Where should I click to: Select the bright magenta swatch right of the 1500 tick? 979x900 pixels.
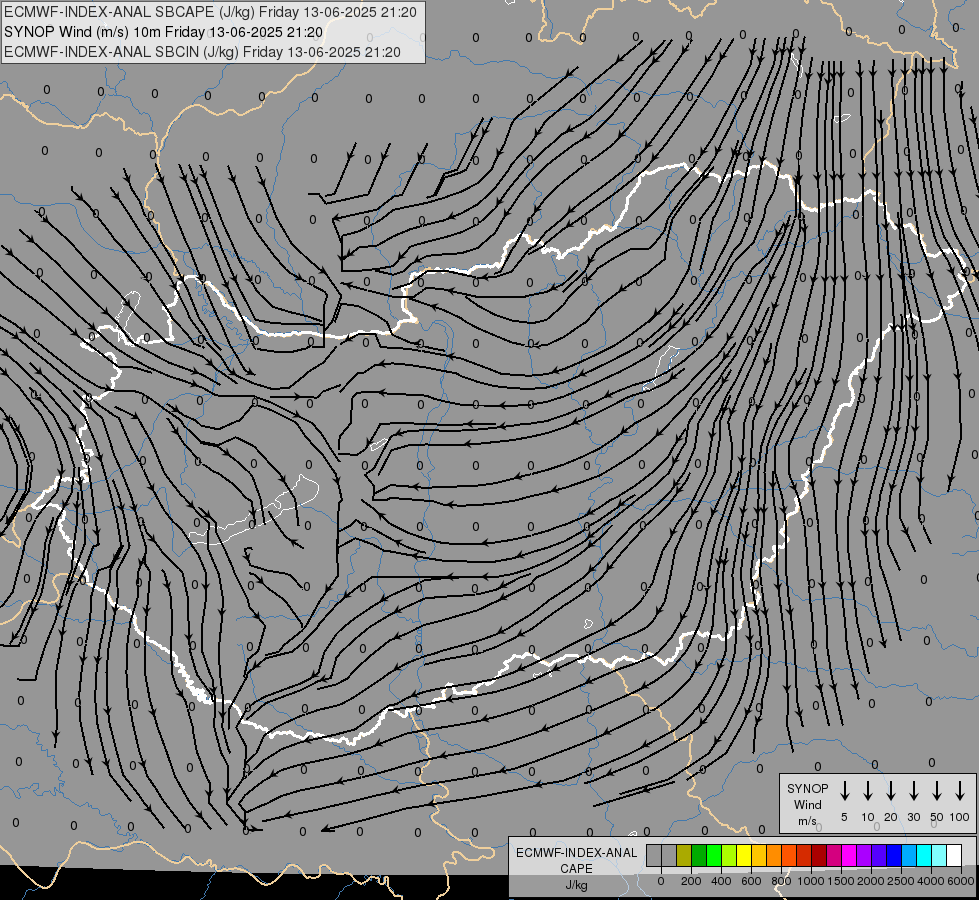(x=849, y=855)
